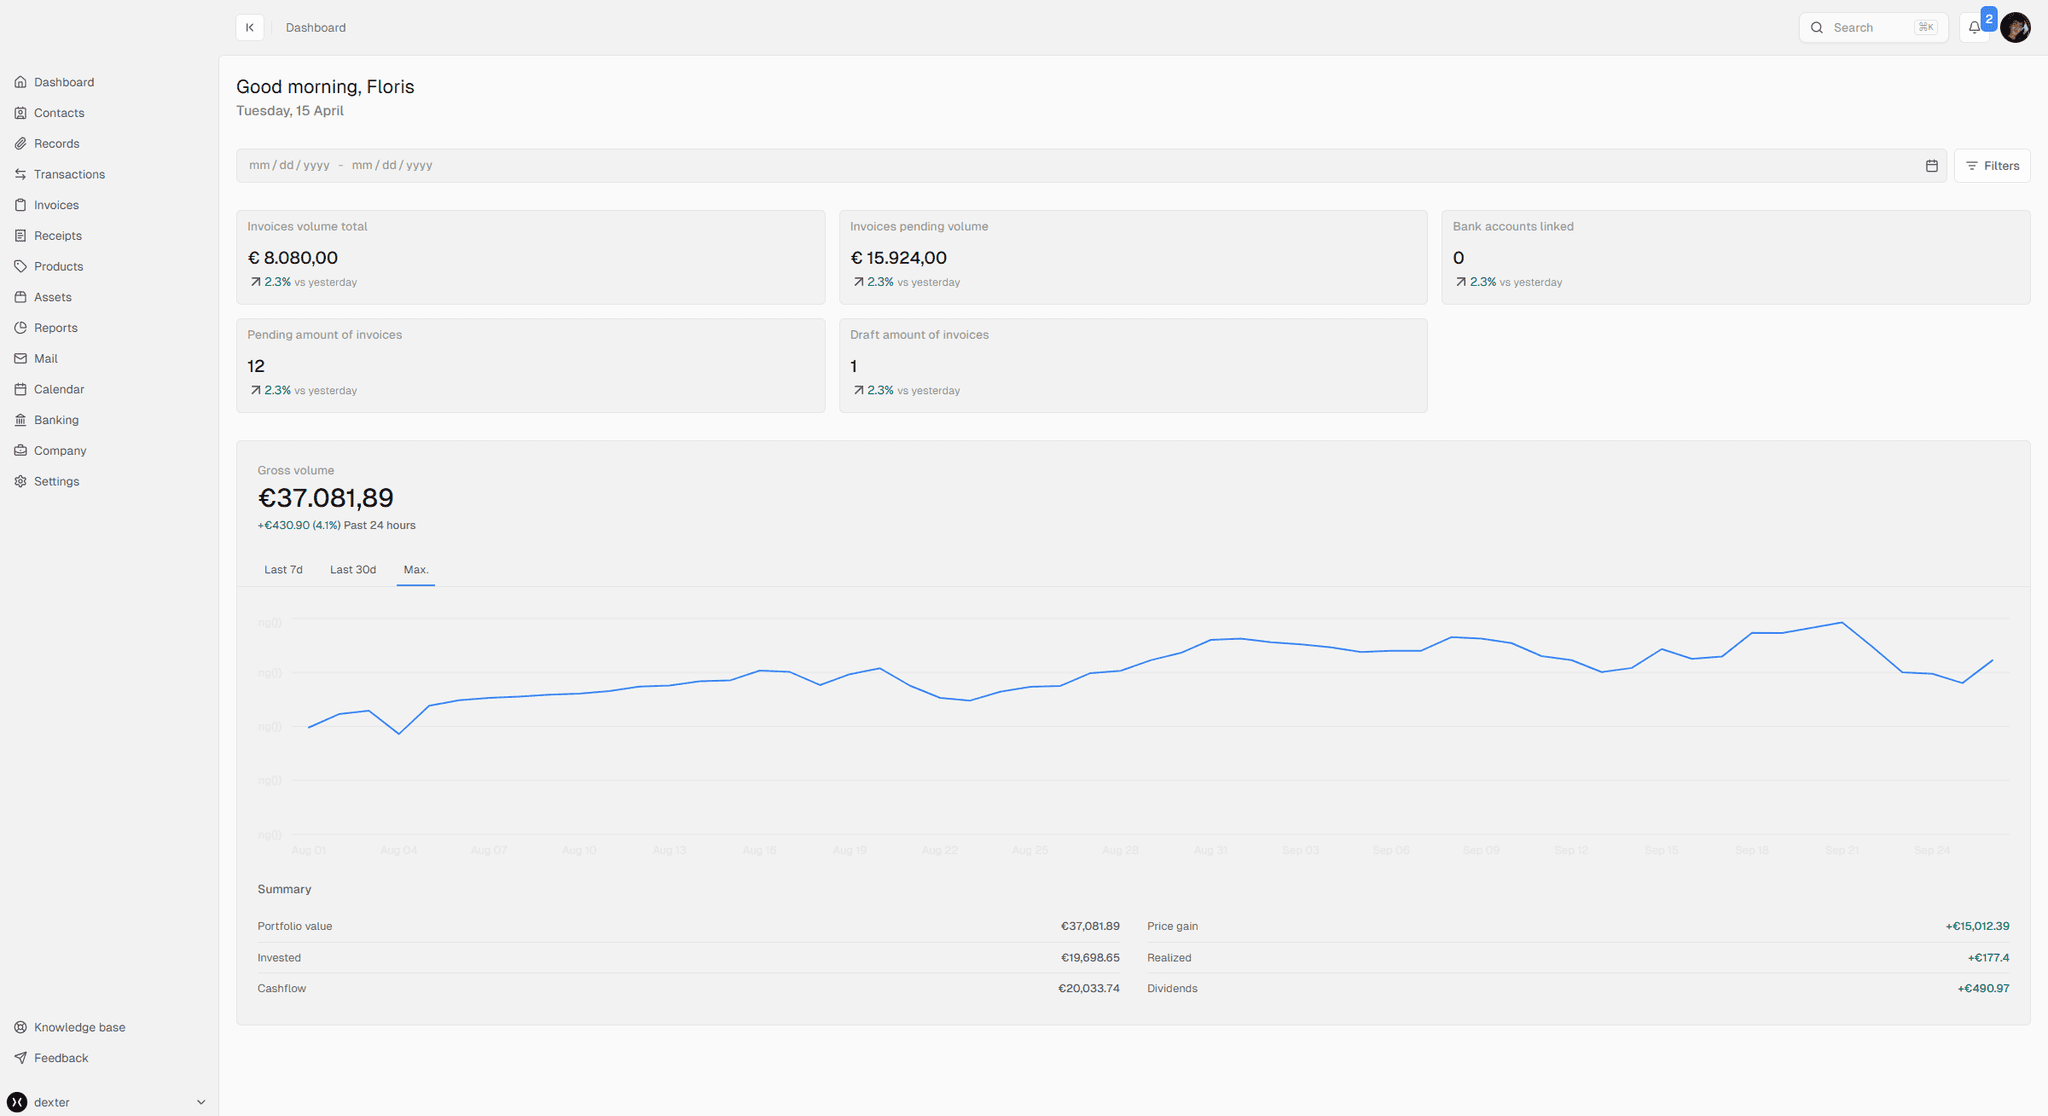The image size is (2048, 1116).
Task: Click the Pending amount of invoices card
Action: [x=530, y=366]
